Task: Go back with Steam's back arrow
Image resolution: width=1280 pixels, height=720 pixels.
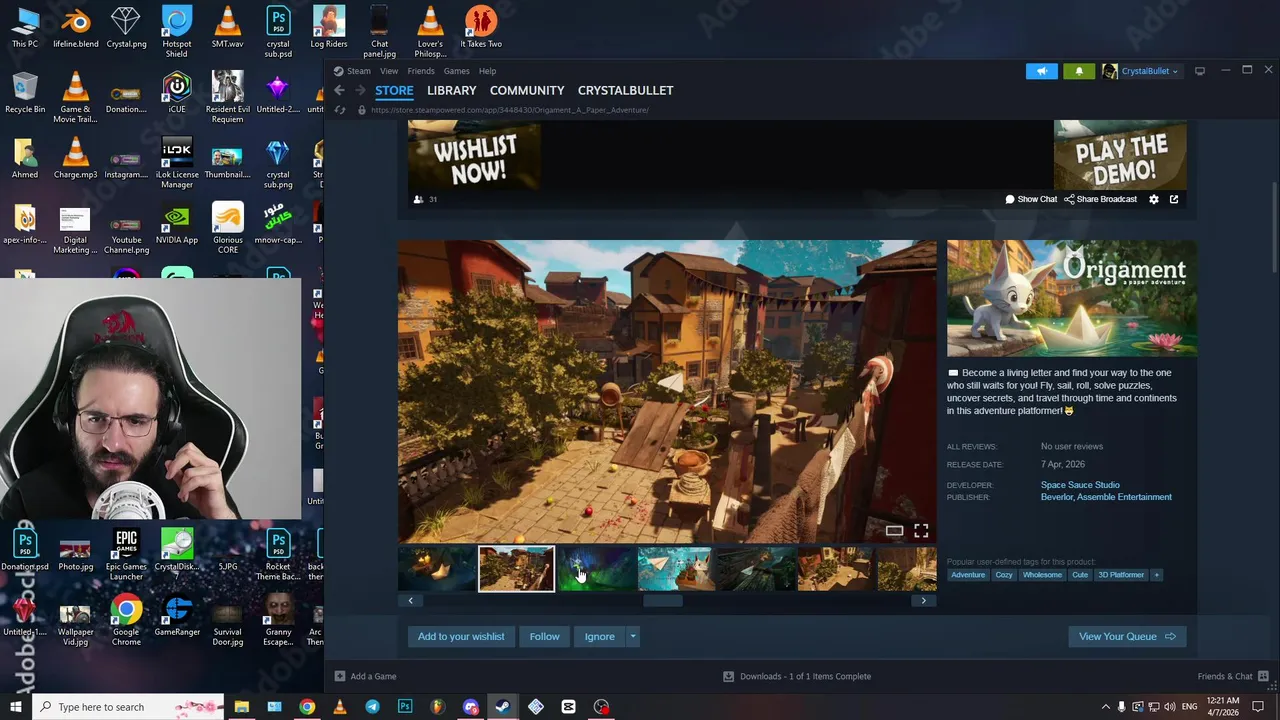Action: click(339, 90)
